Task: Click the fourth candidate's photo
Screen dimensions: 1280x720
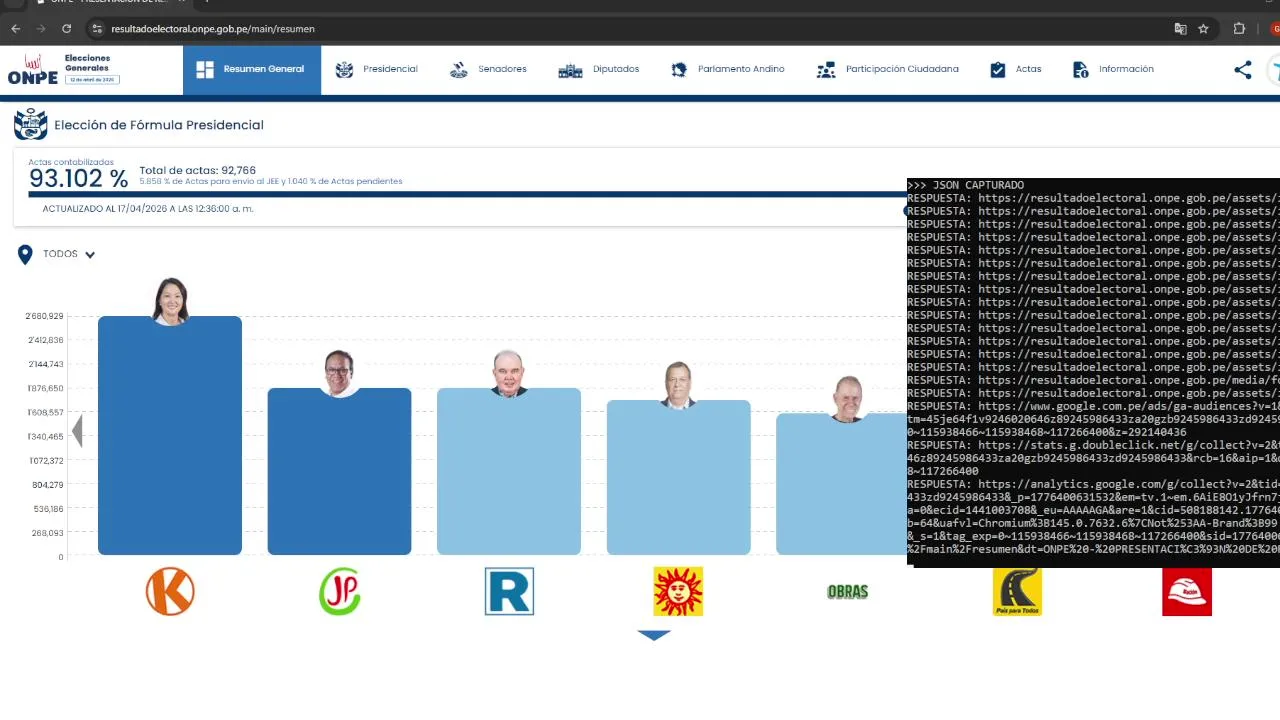Action: (x=678, y=385)
